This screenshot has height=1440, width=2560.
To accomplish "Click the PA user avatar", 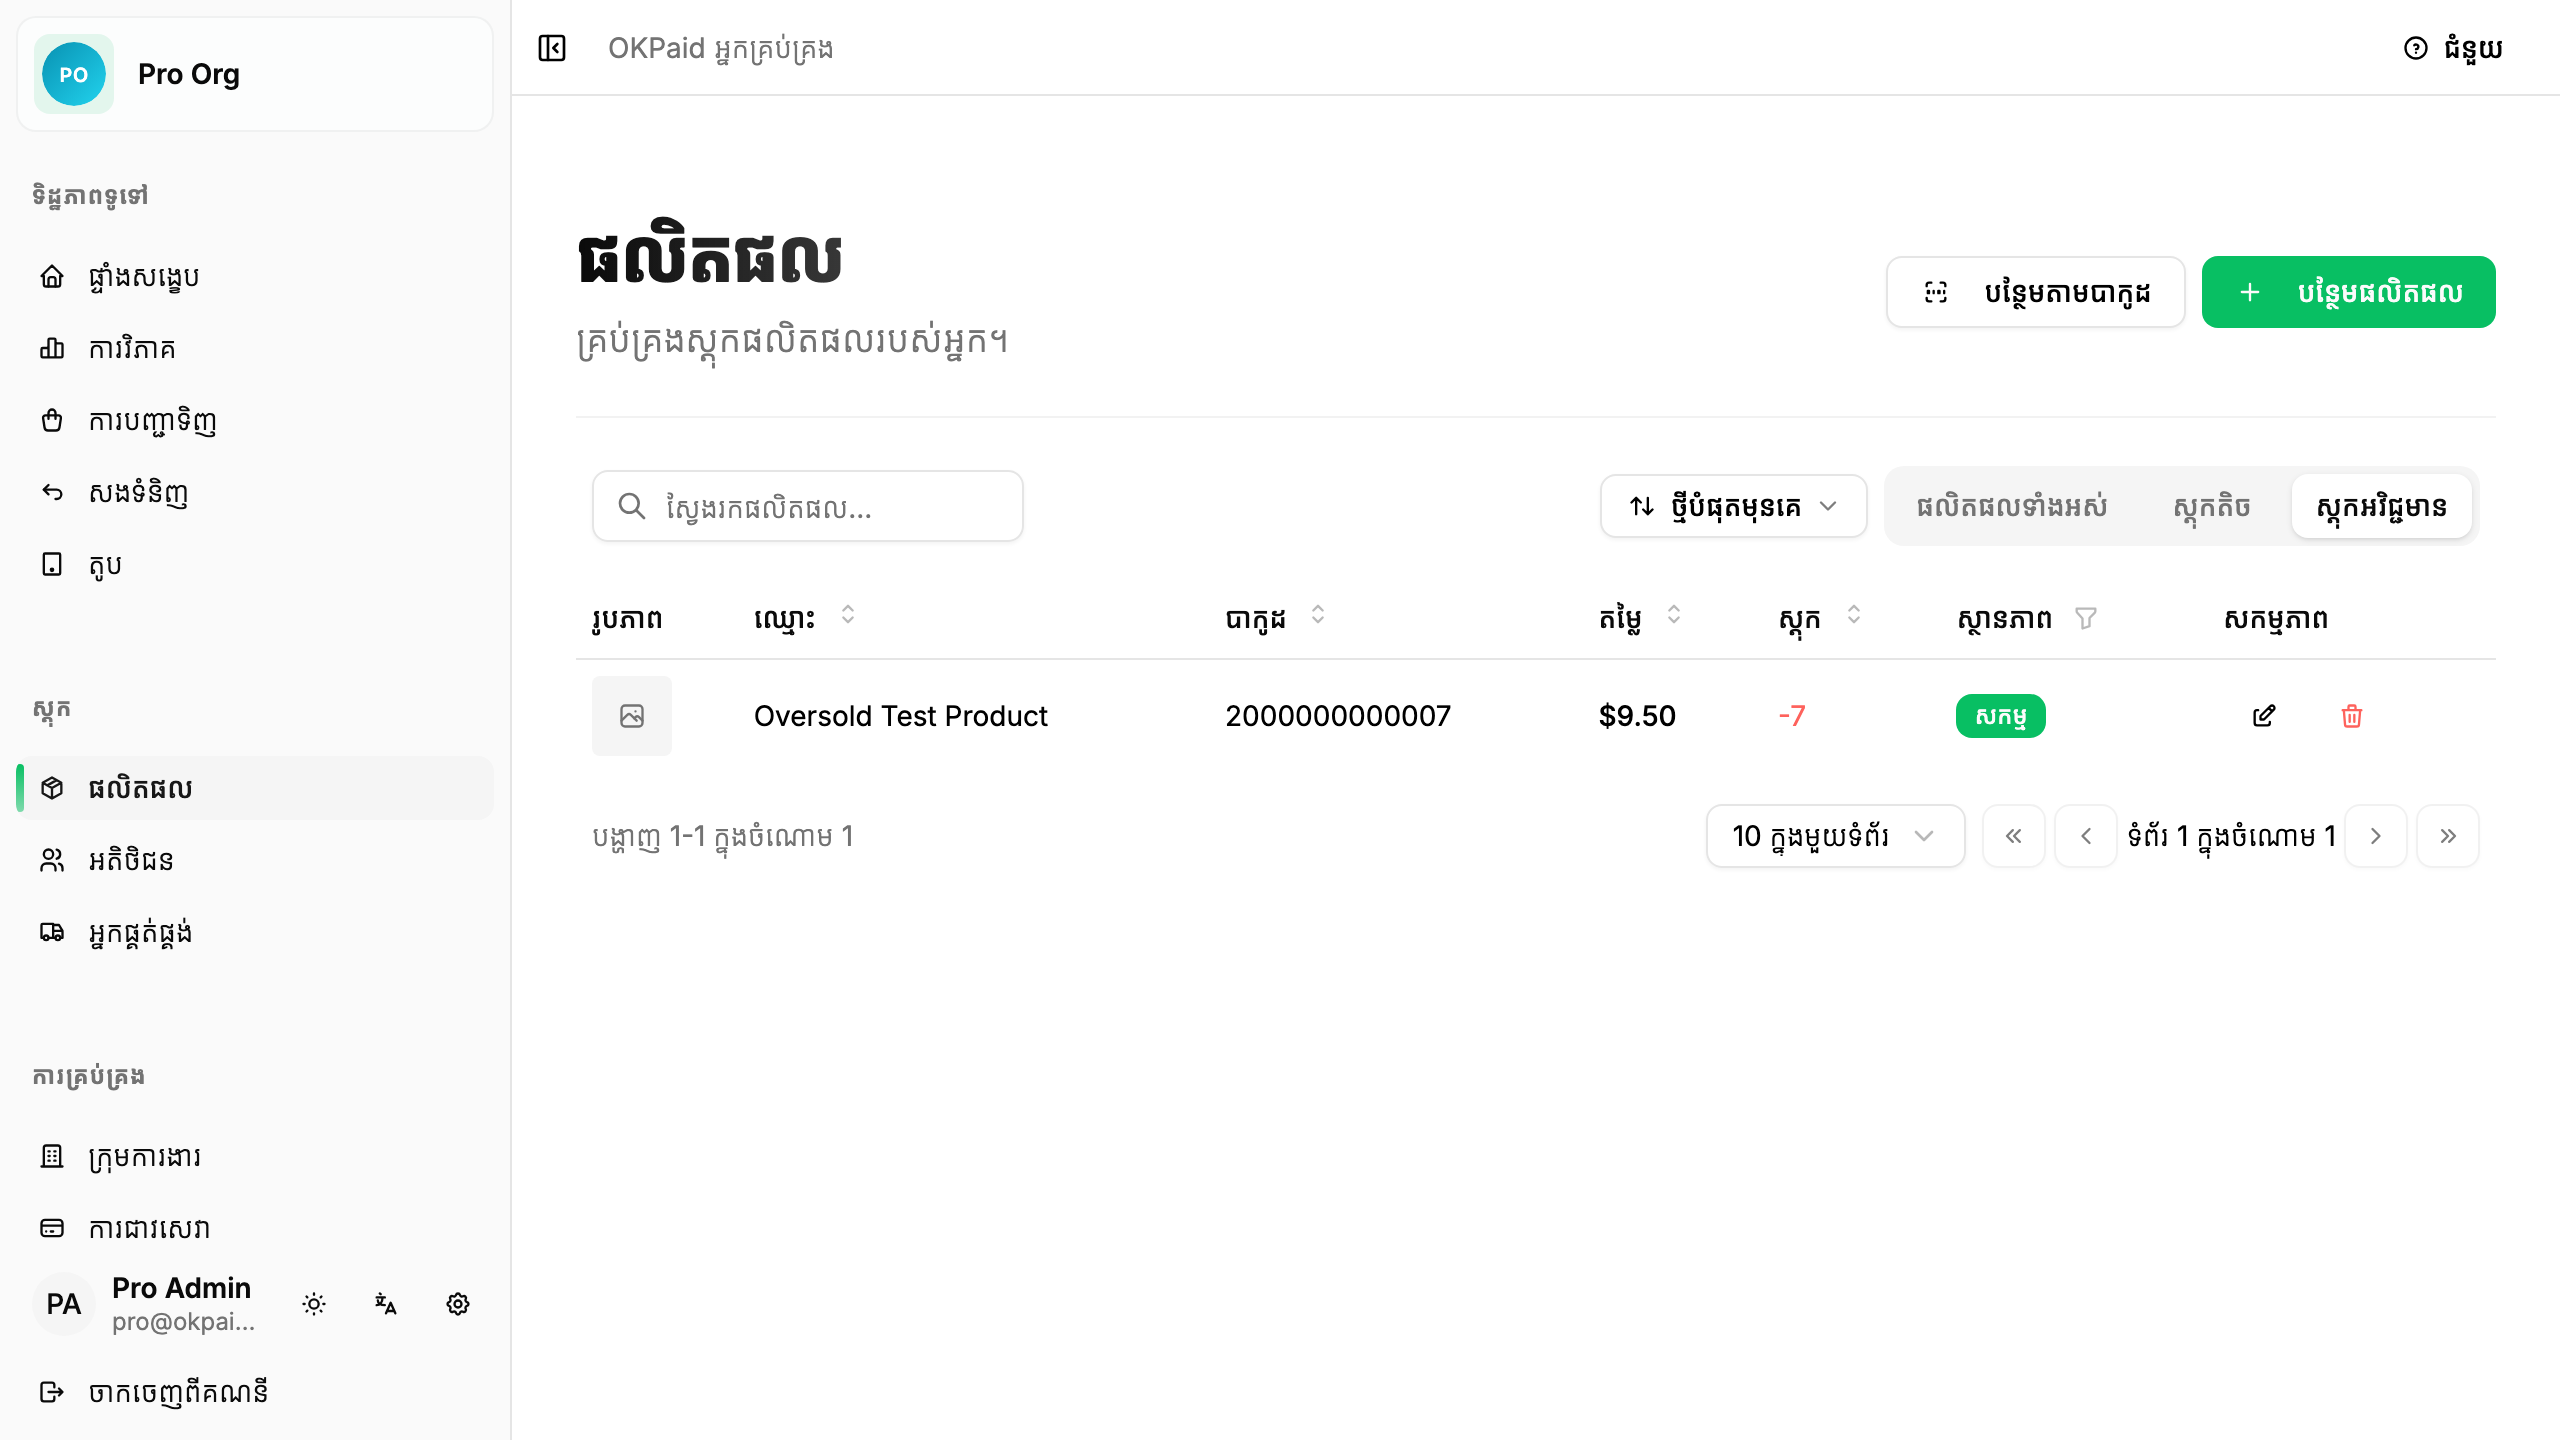I will coord(64,1304).
